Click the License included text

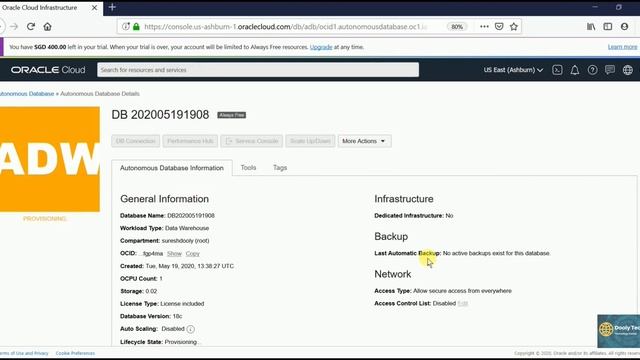[x=182, y=304]
